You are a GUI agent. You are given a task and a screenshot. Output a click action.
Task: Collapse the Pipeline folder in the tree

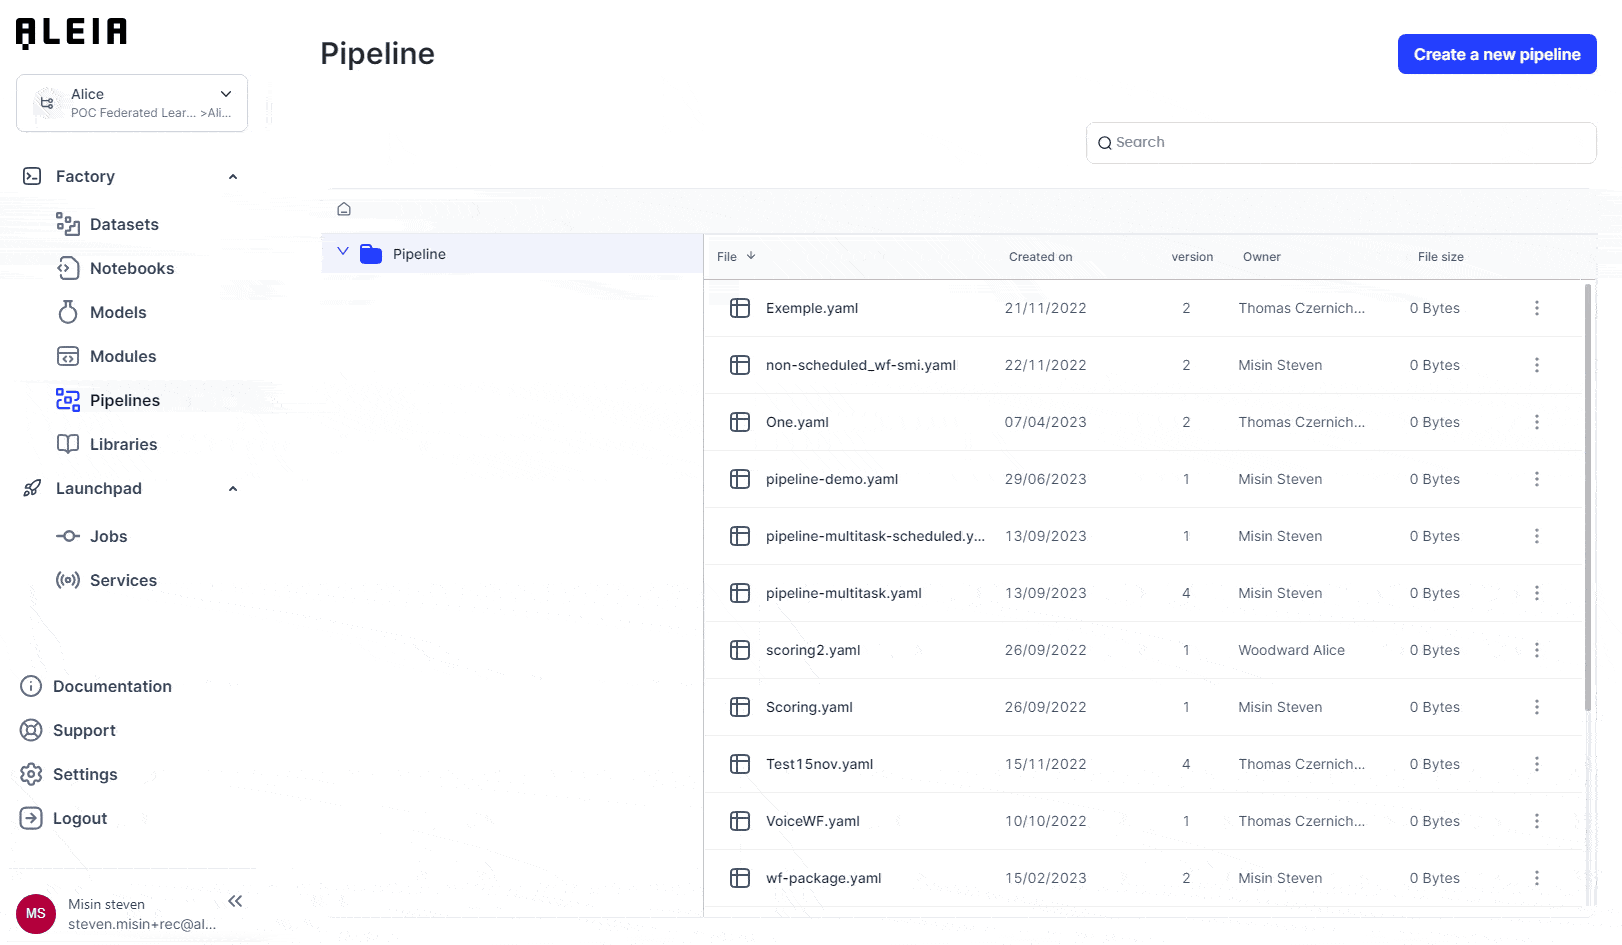[x=343, y=253]
